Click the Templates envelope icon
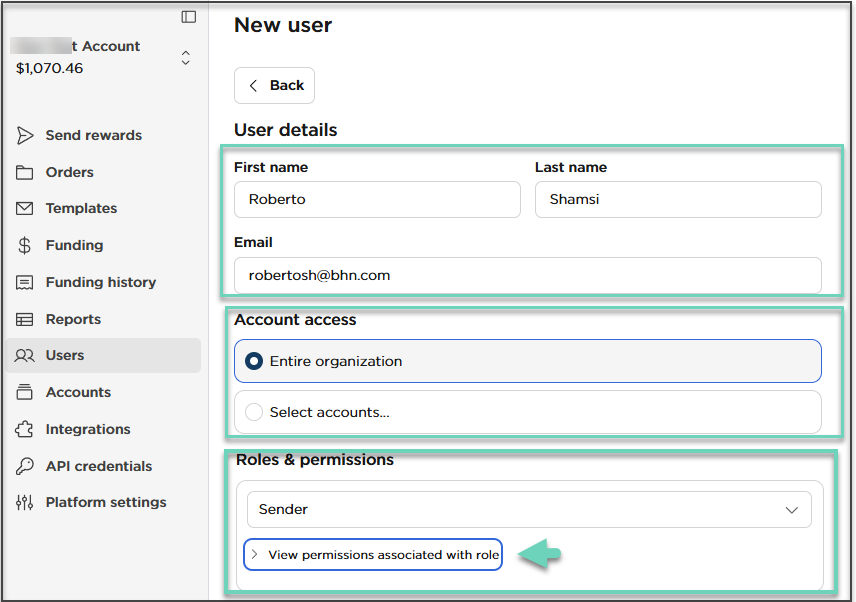The image size is (856, 602). click(25, 208)
